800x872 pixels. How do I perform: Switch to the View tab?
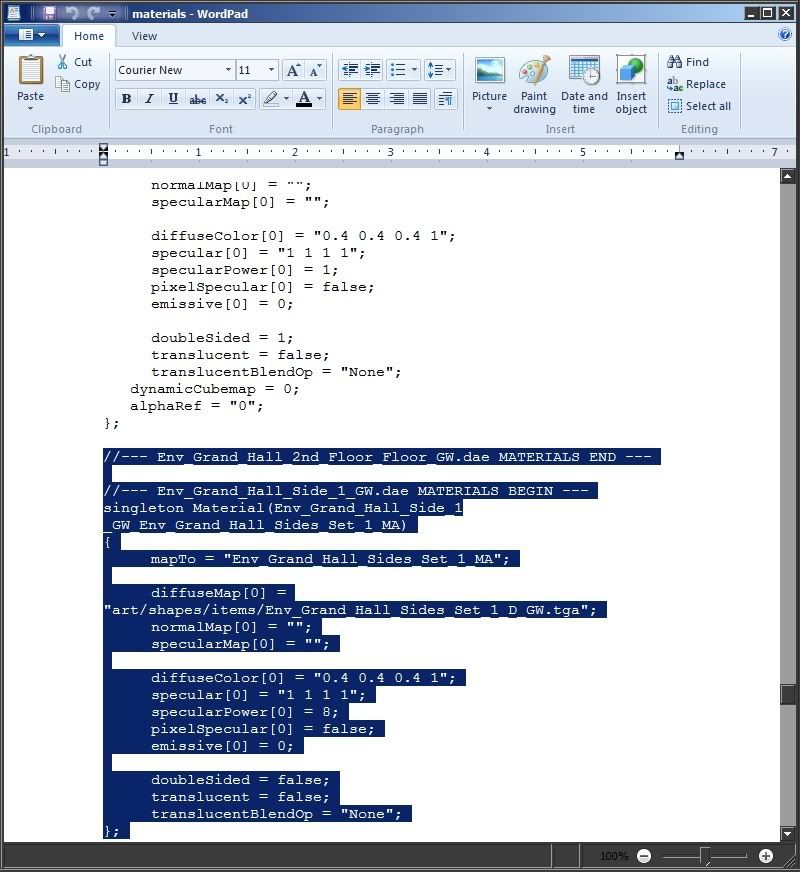click(144, 36)
